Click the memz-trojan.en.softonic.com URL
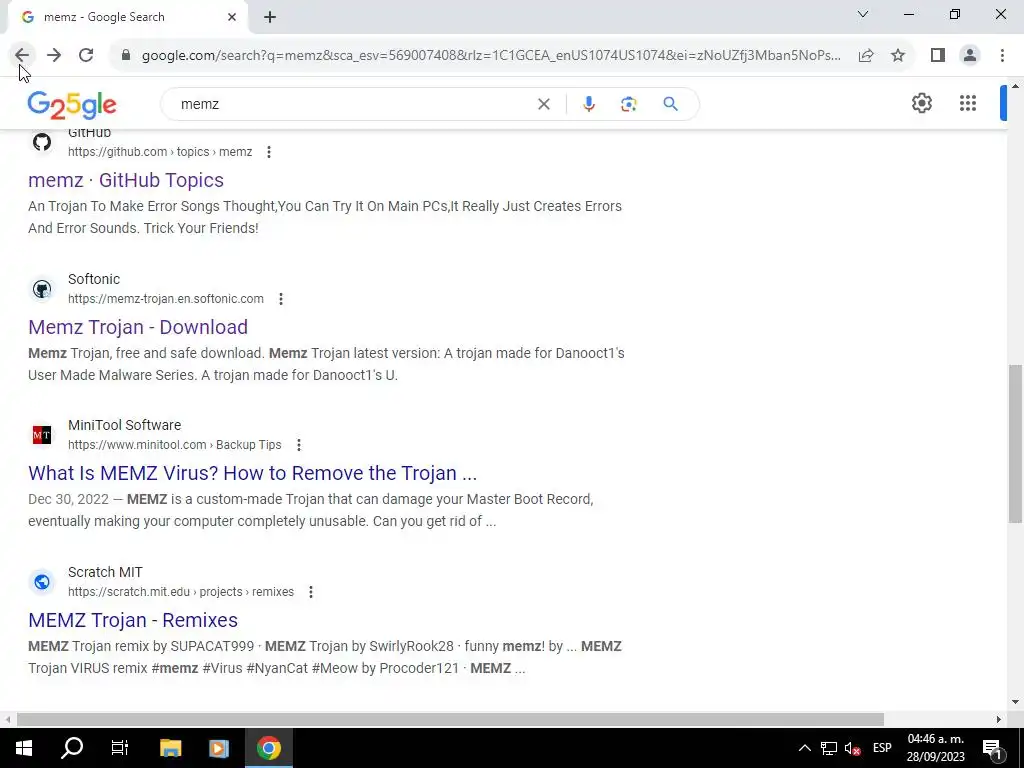The image size is (1024, 768). pos(166,299)
